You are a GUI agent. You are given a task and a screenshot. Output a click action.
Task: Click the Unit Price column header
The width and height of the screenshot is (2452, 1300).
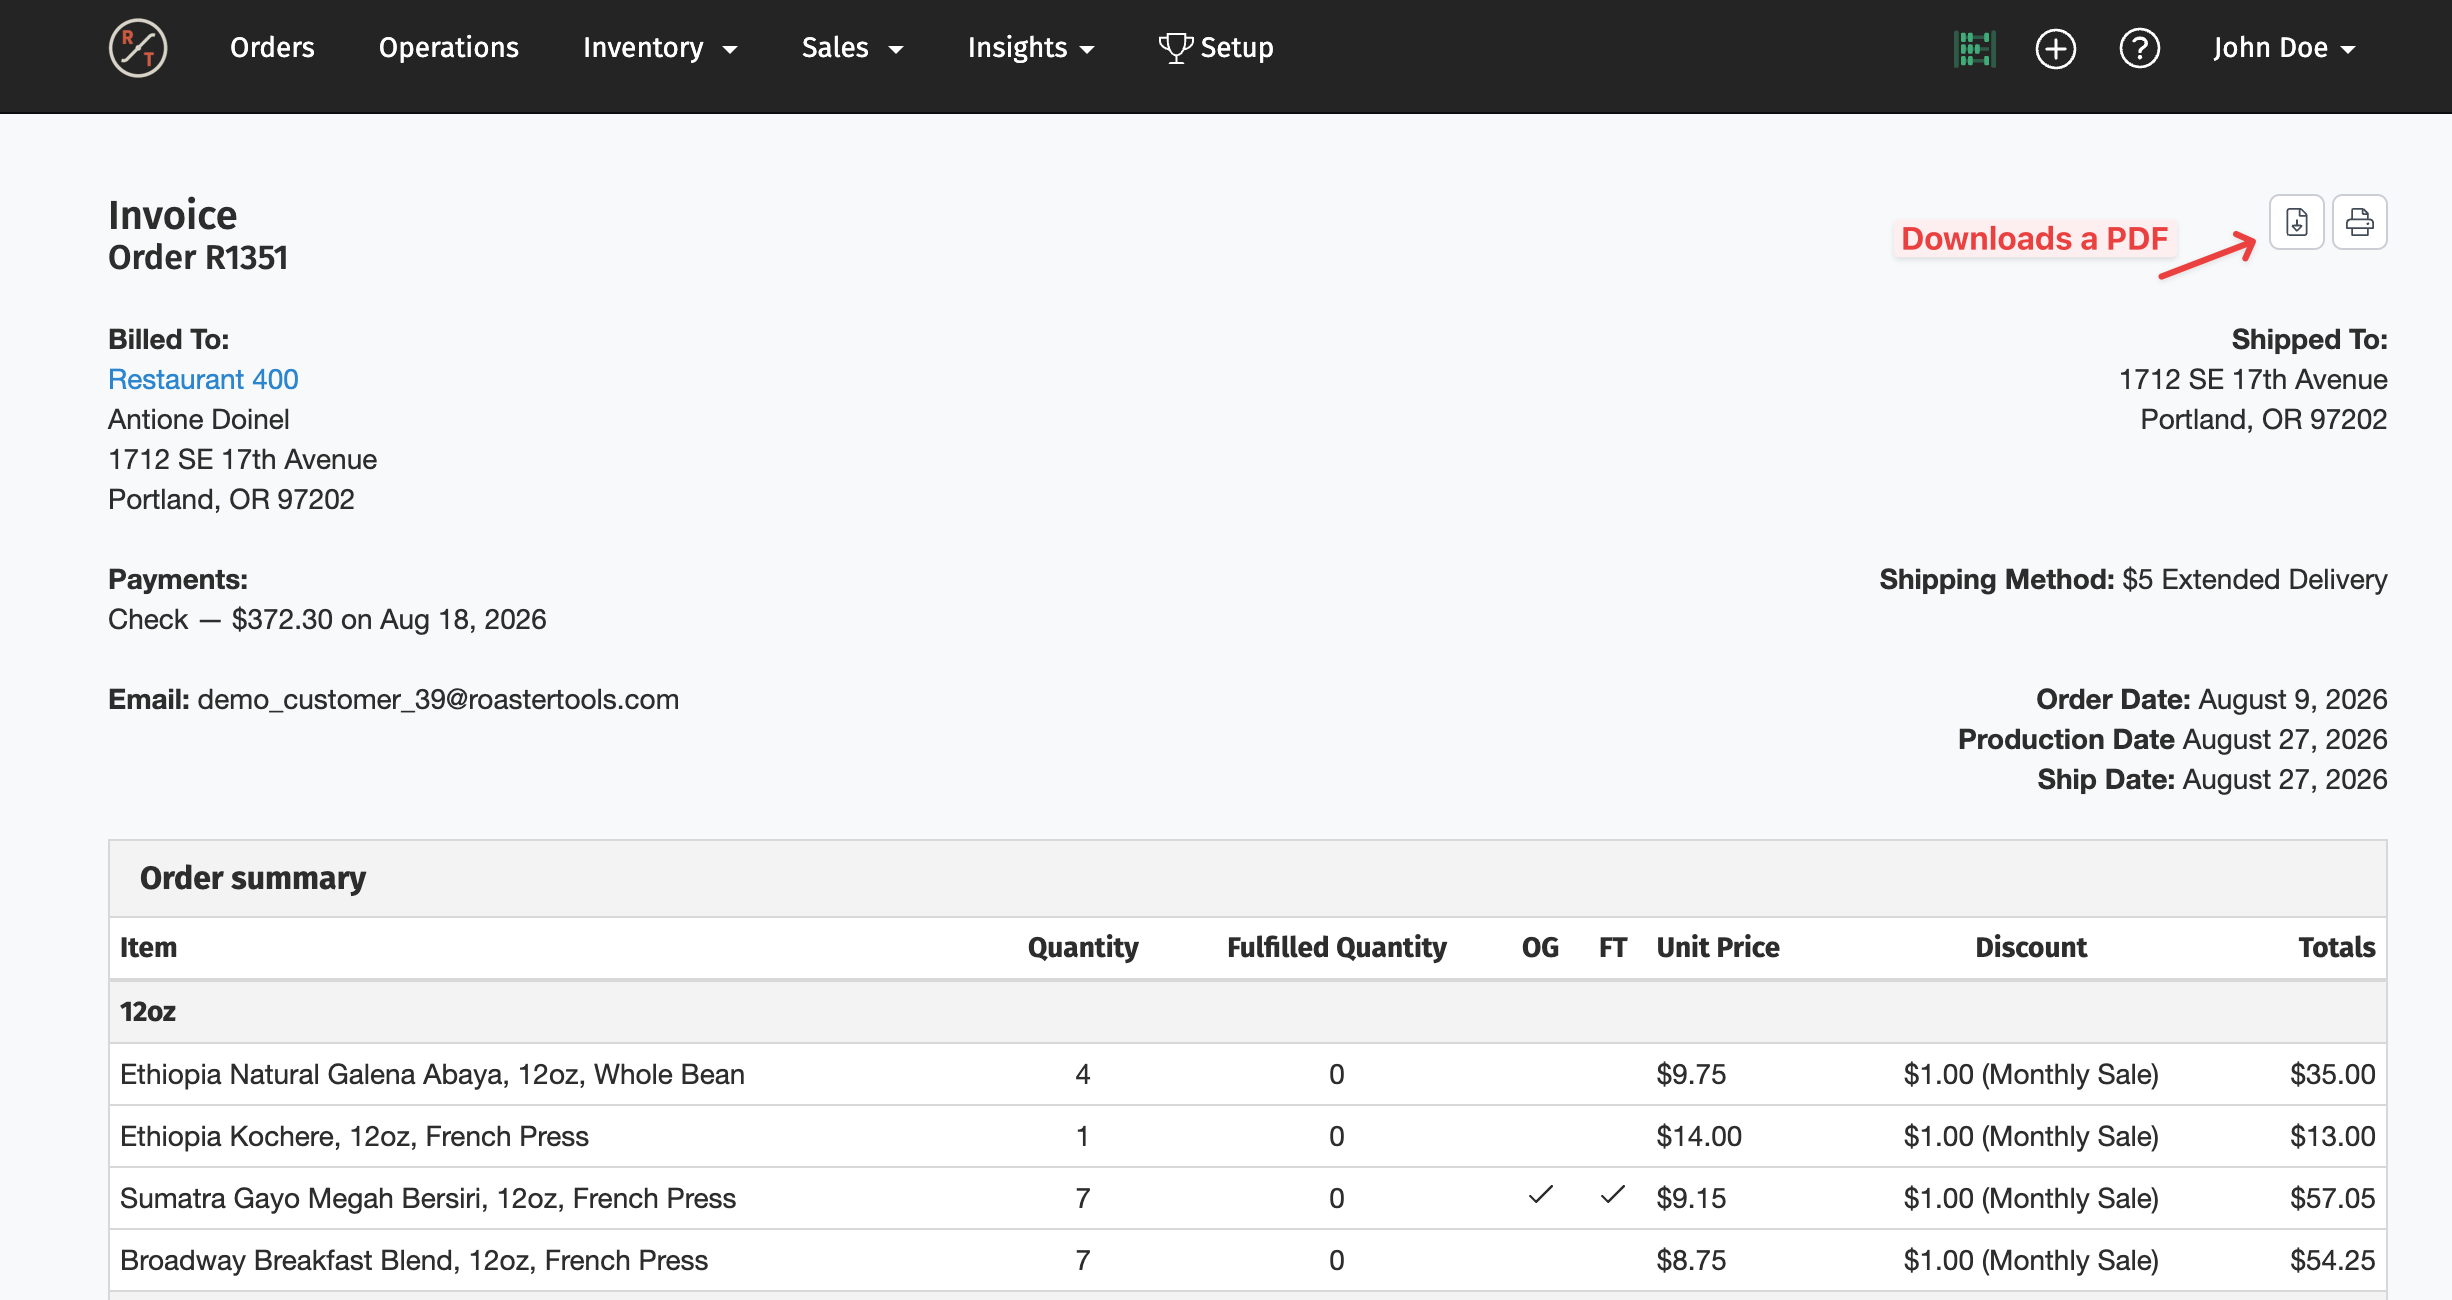coord(1718,948)
